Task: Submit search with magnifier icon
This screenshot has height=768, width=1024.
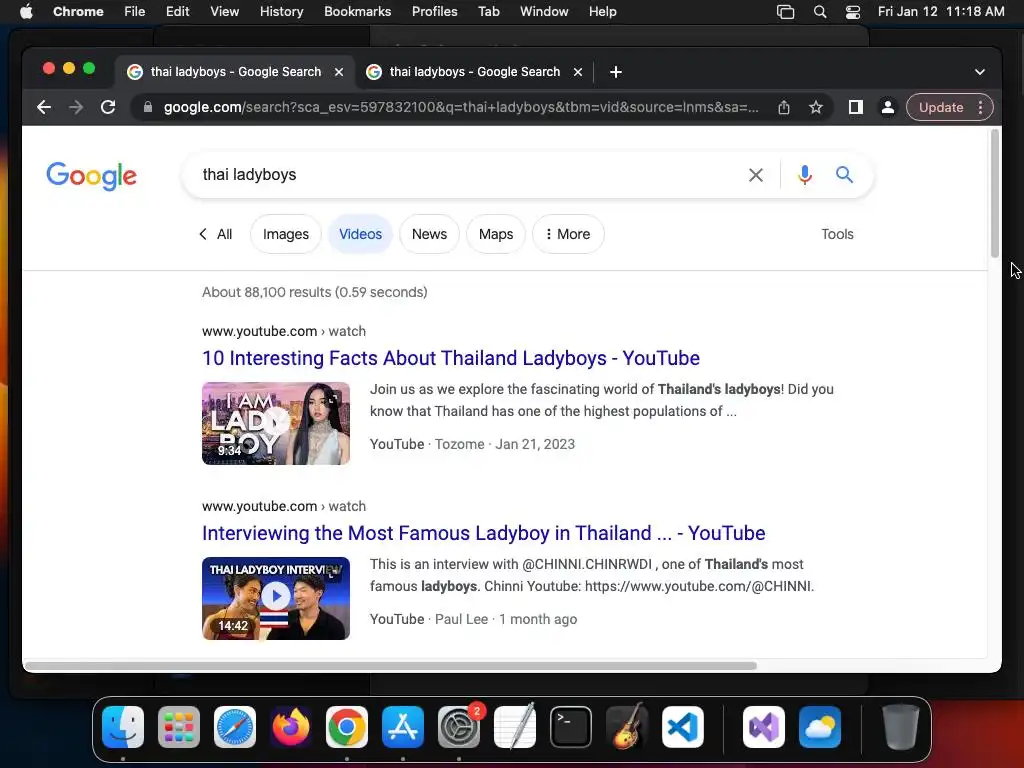Action: 844,174
